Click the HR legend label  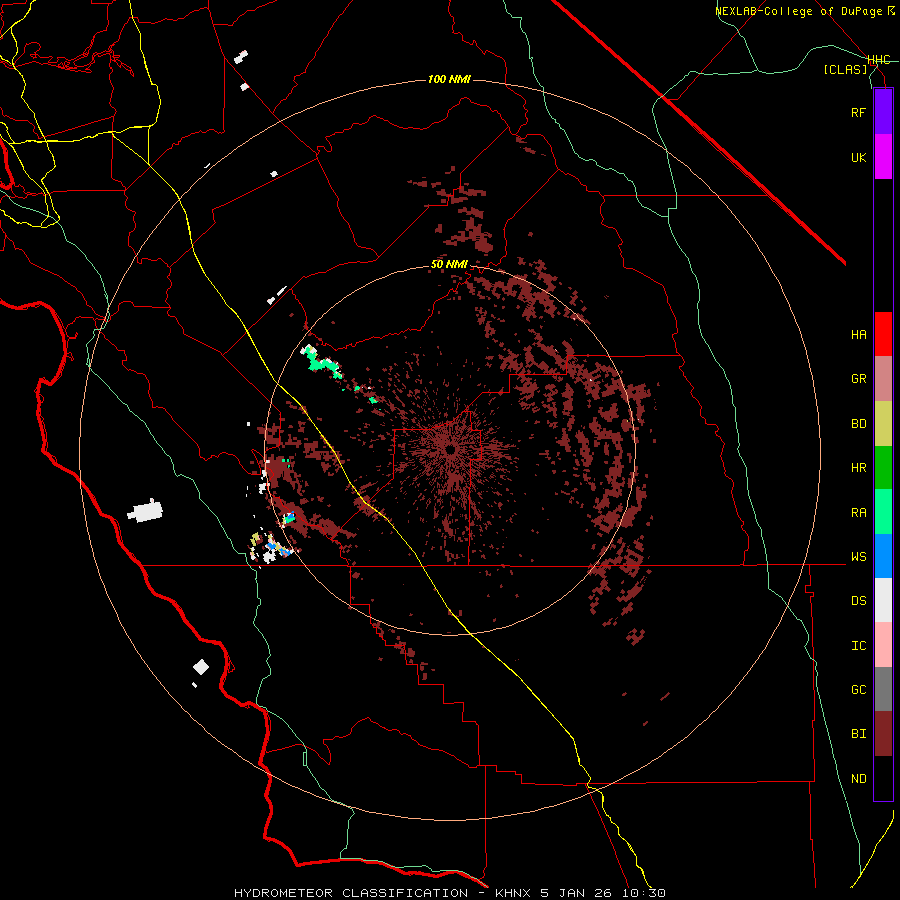[x=858, y=468]
